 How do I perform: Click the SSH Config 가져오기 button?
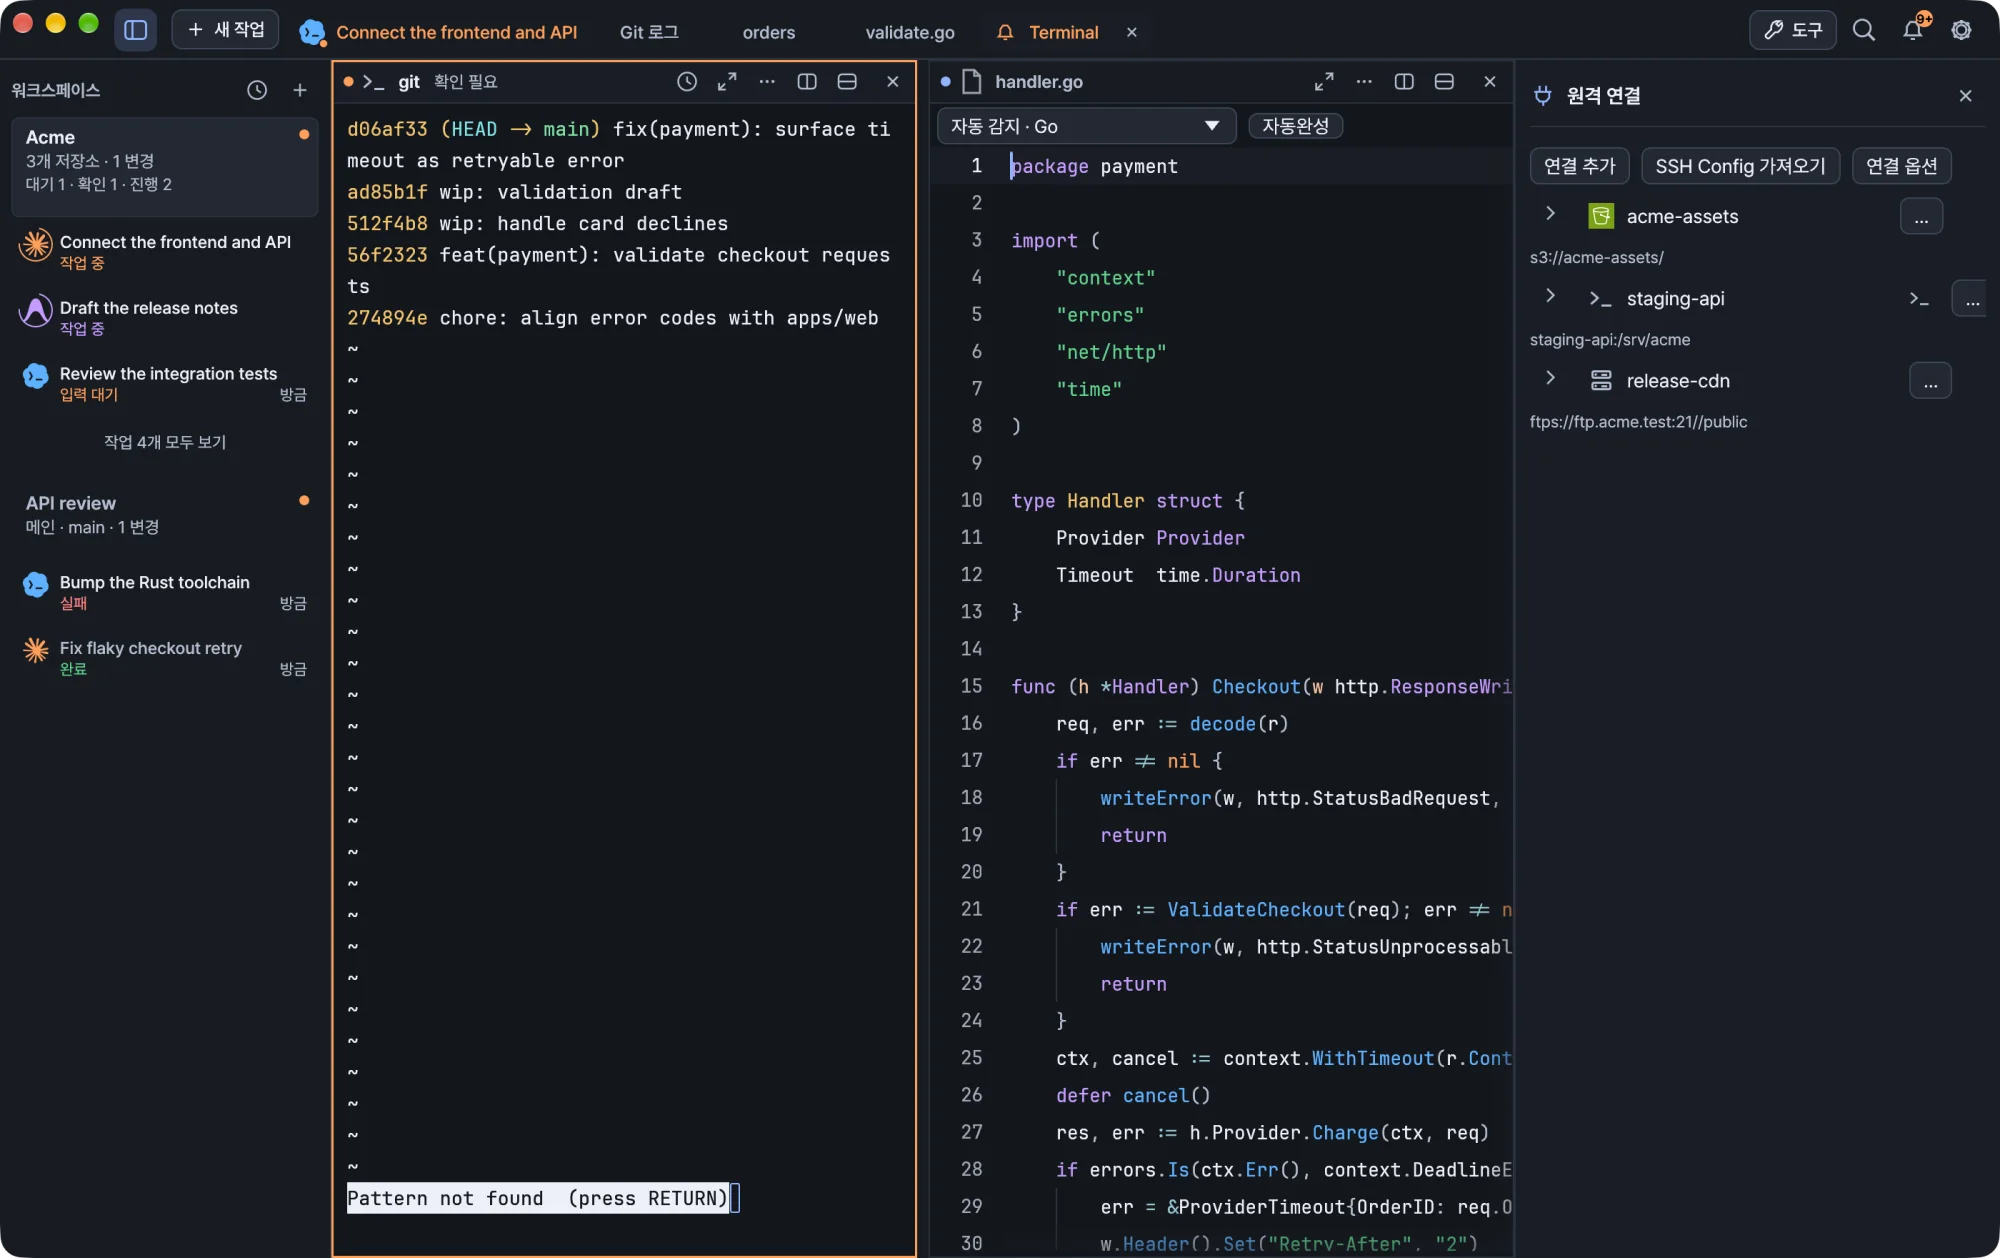[1740, 166]
